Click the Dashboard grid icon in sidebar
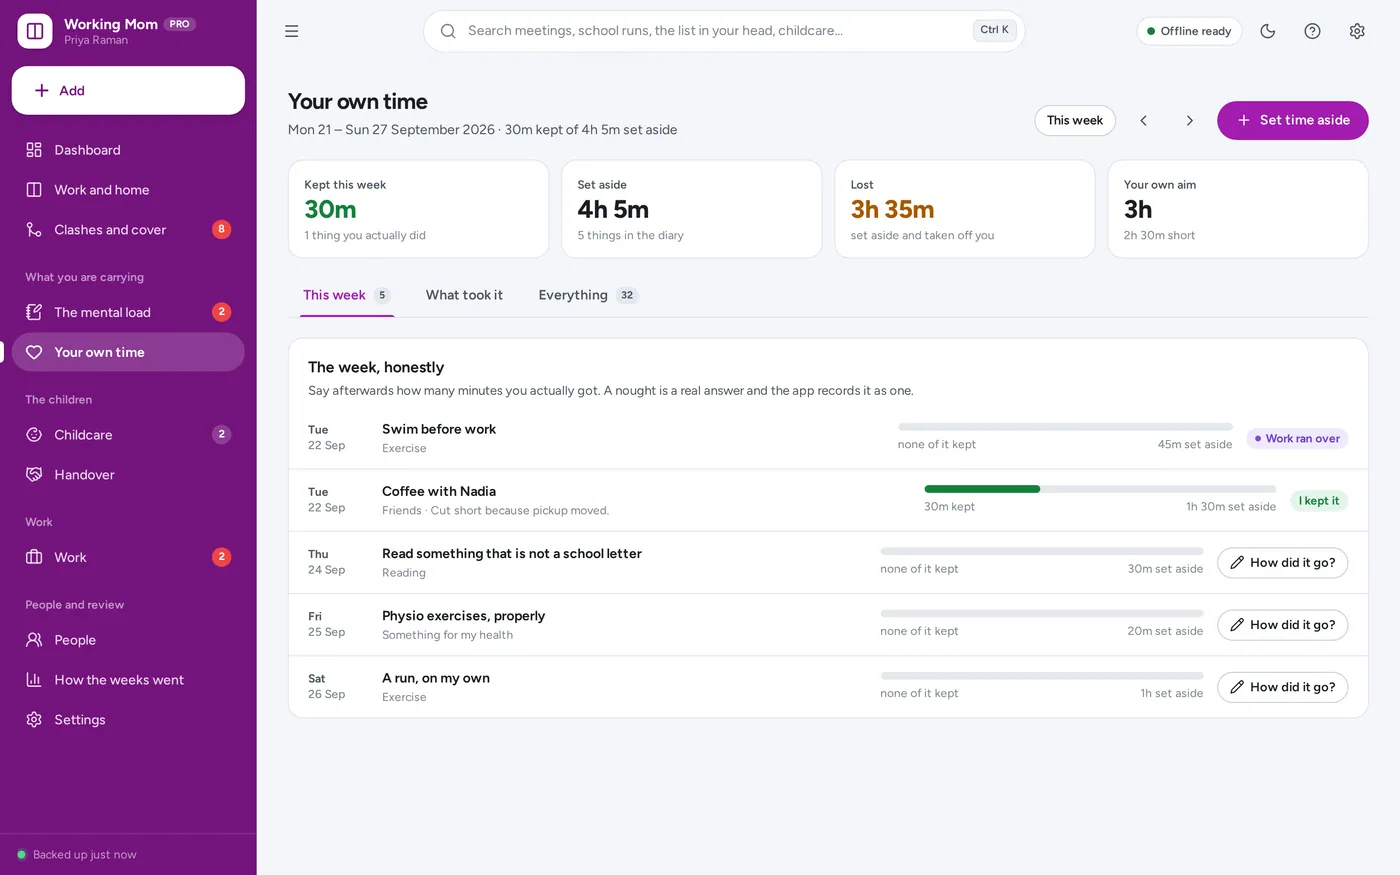Viewport: 1400px width, 875px height. 34,150
